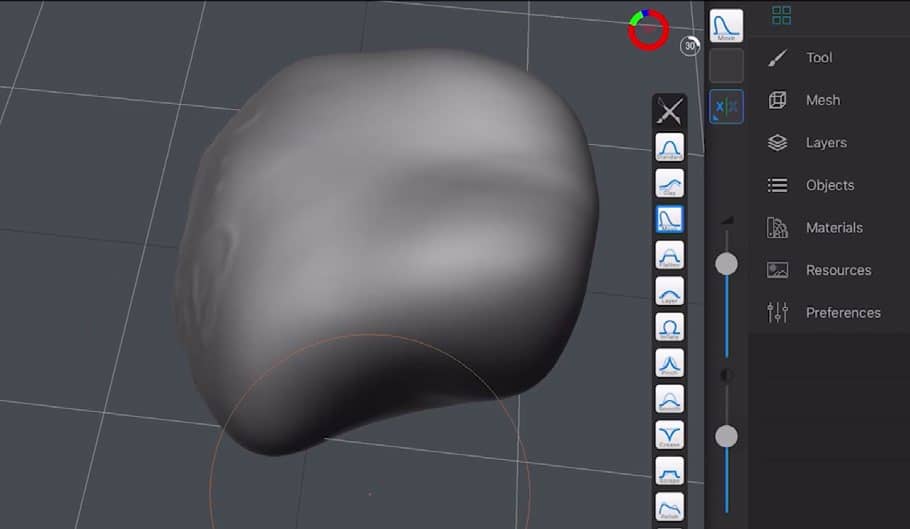Click the red orientation gizmo ring
The image size is (910, 529).
(648, 30)
